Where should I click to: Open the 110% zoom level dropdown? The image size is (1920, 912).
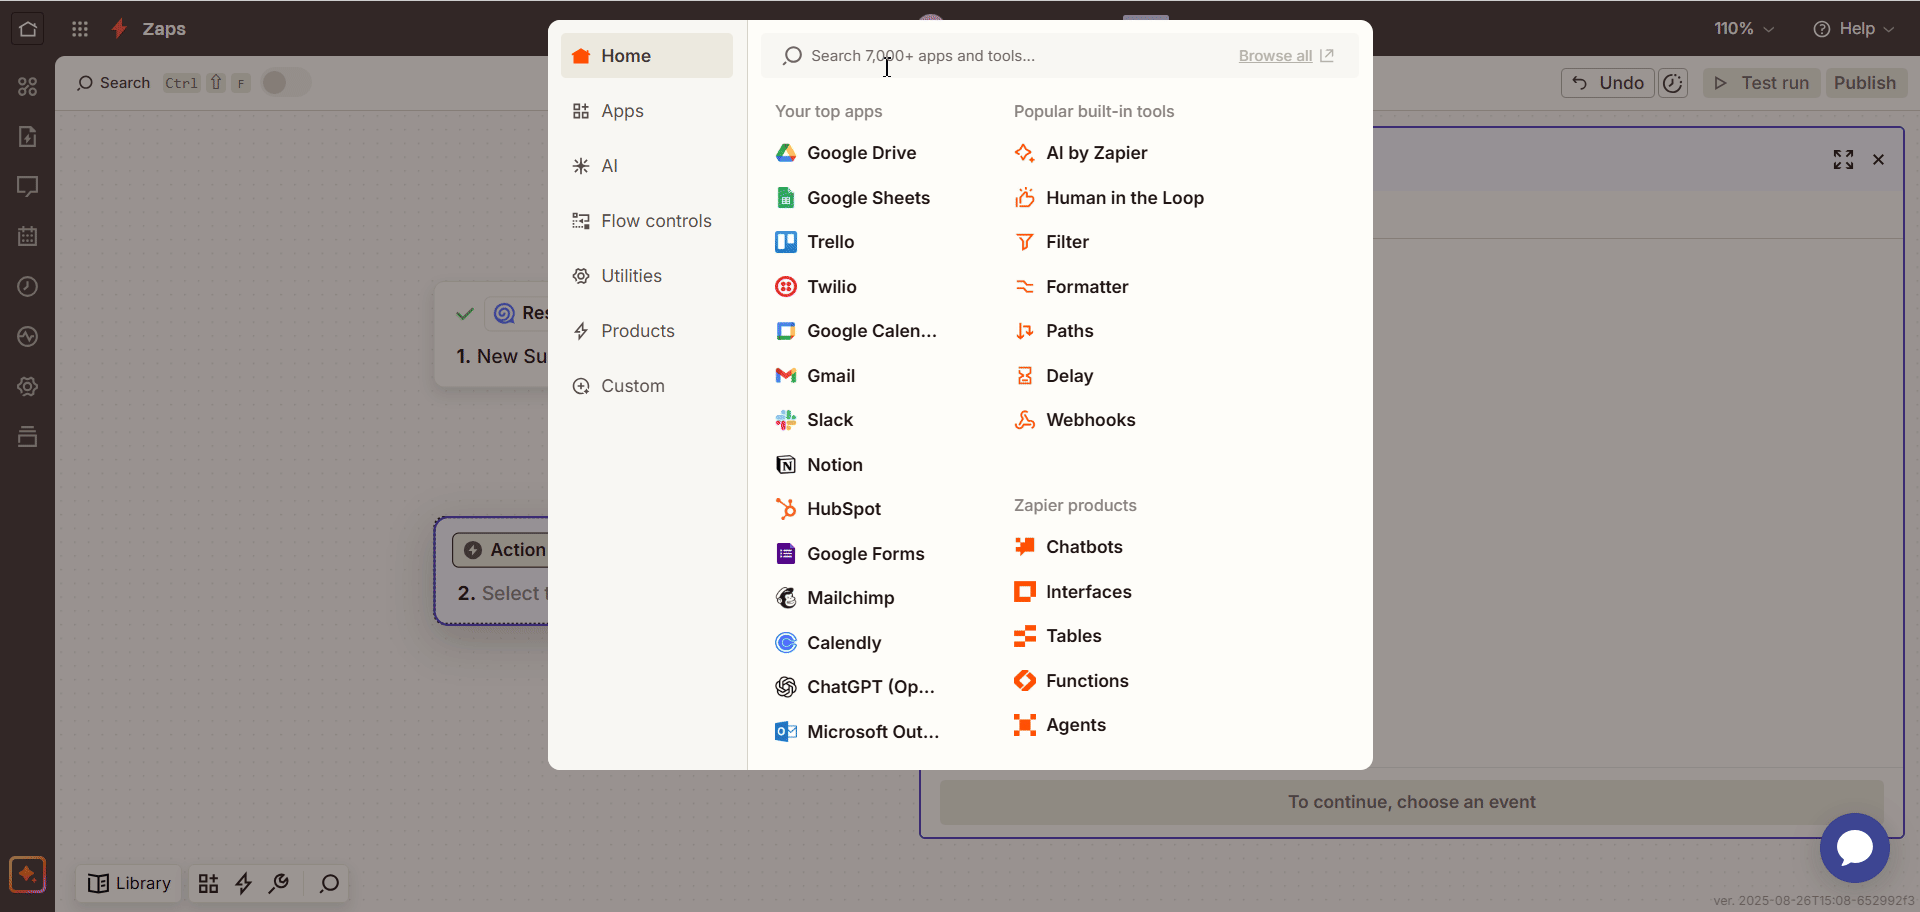tap(1744, 29)
